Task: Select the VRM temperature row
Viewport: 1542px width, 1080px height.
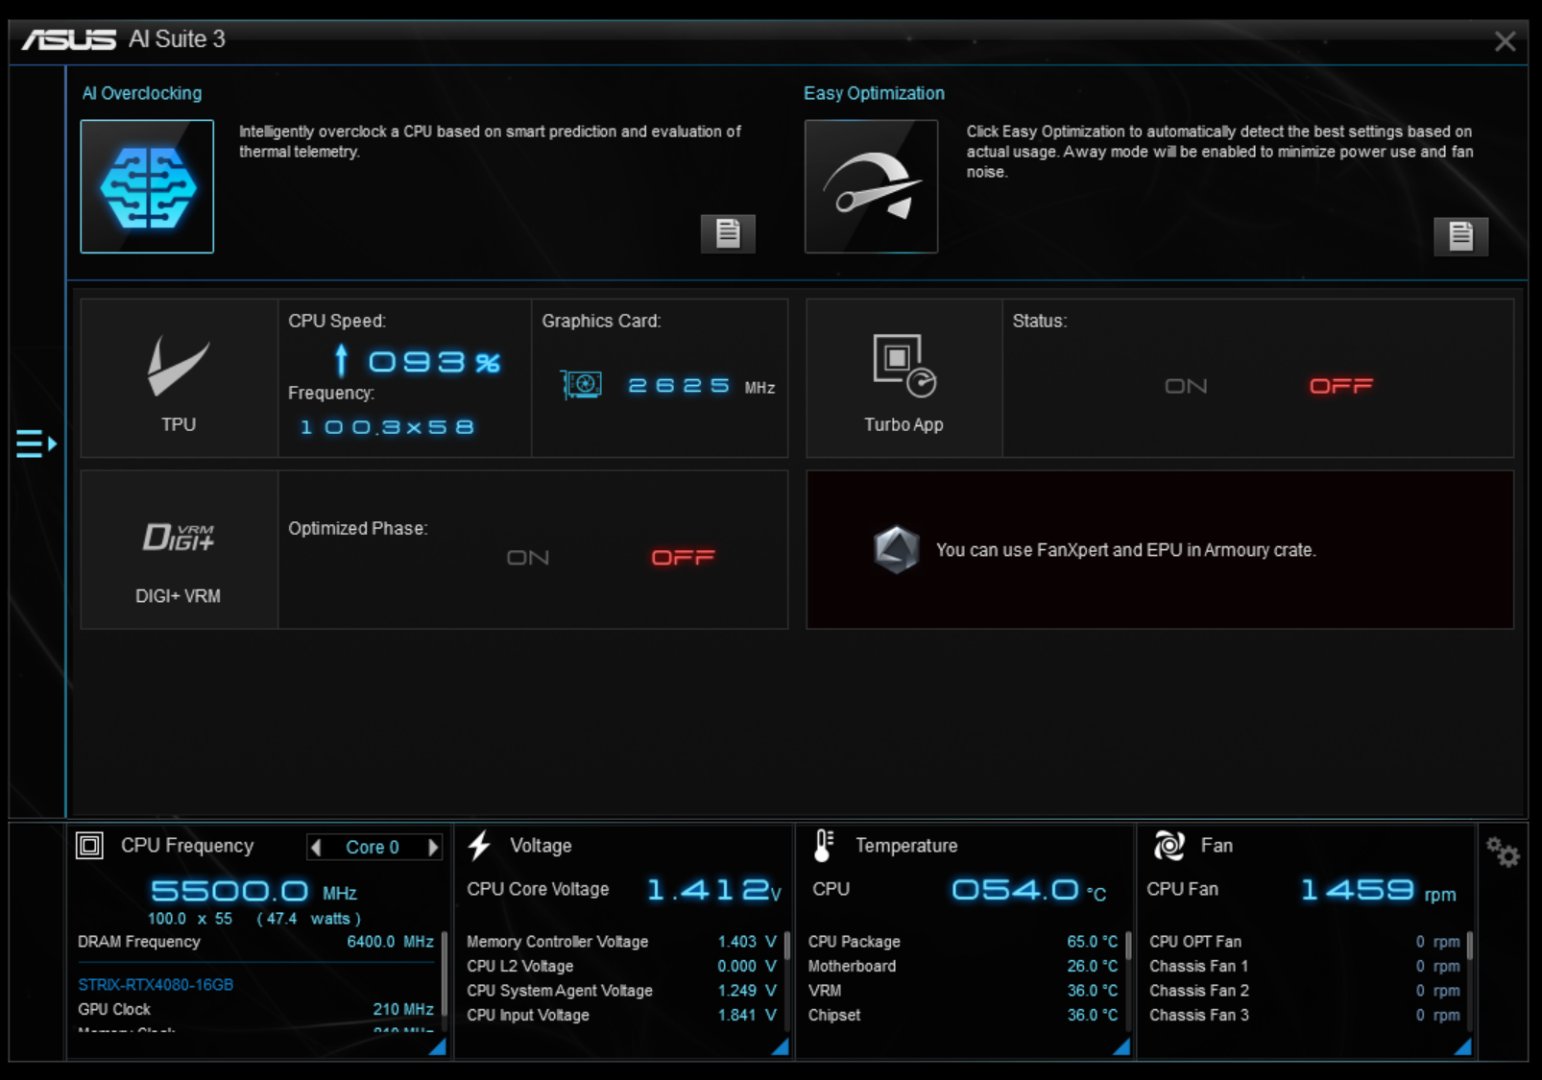Action: (x=963, y=990)
